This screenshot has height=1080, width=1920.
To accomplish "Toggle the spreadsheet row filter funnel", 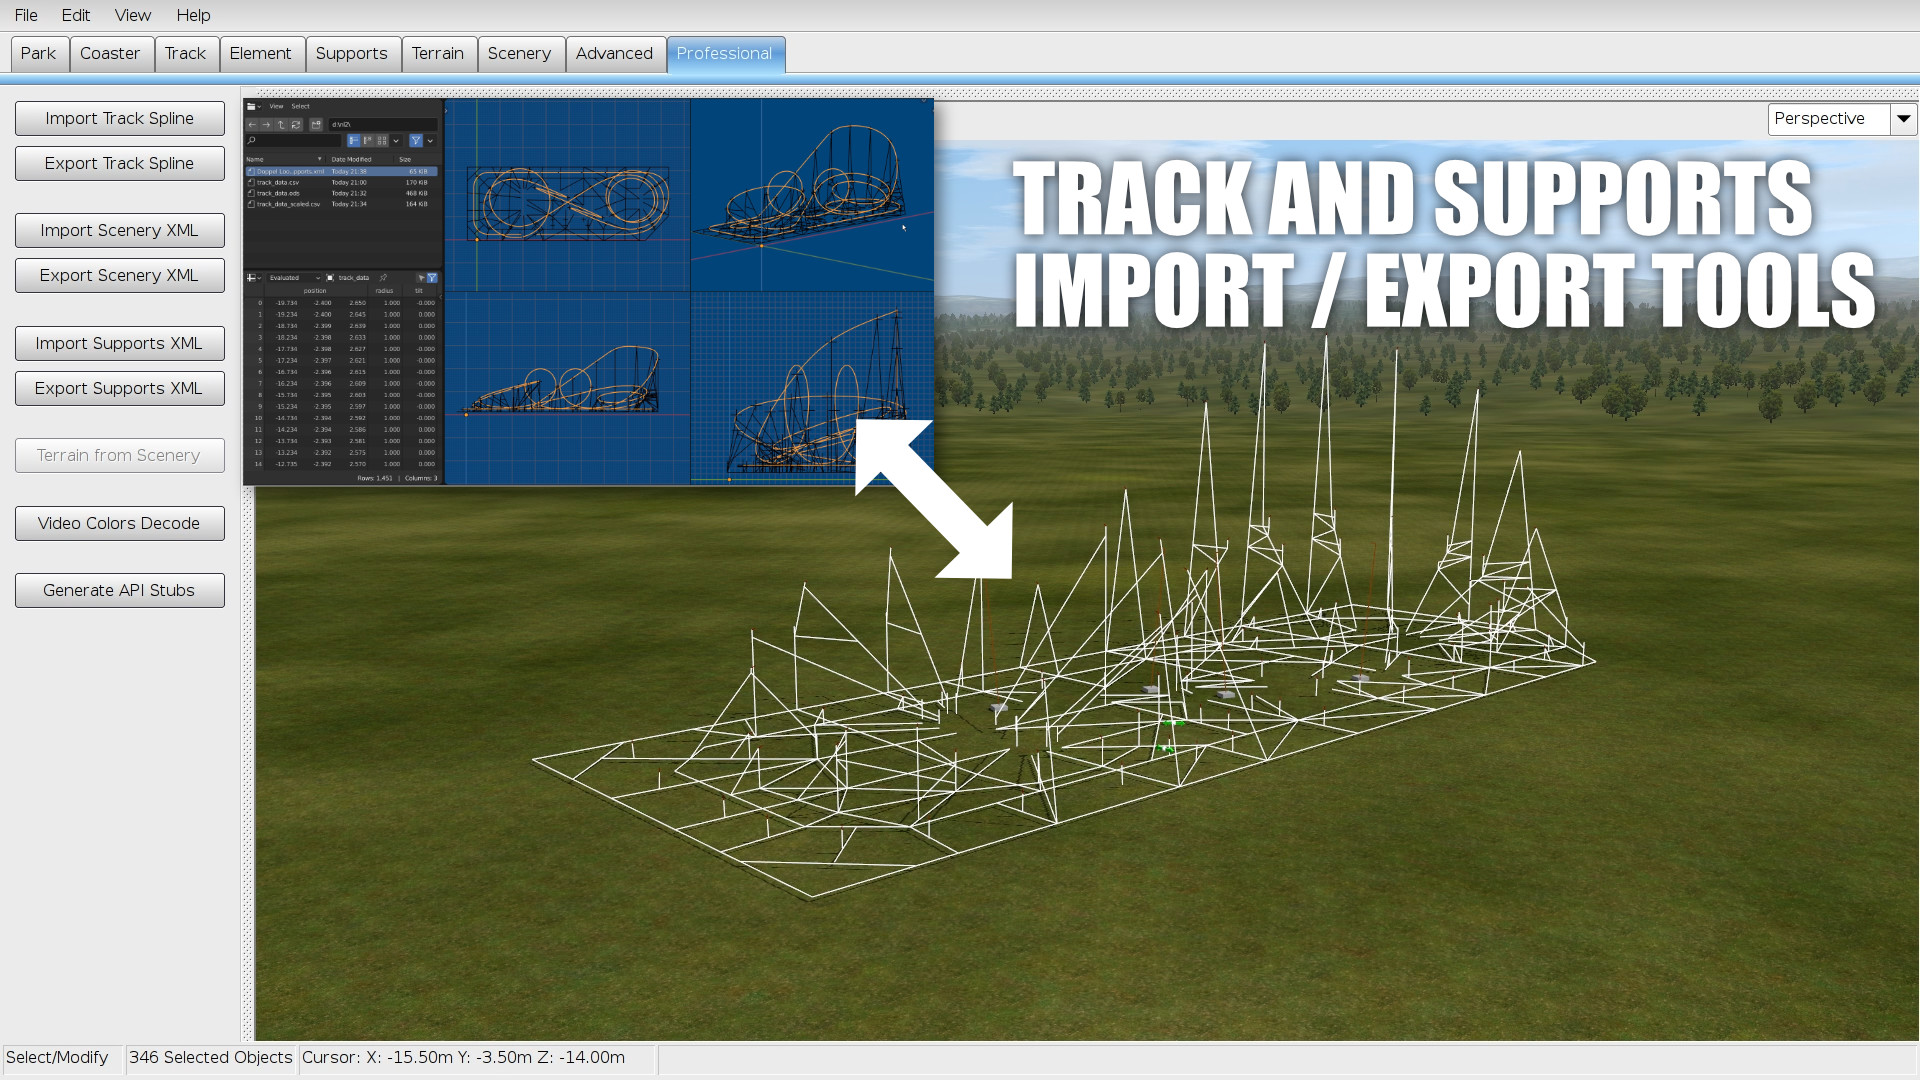I will pos(432,278).
